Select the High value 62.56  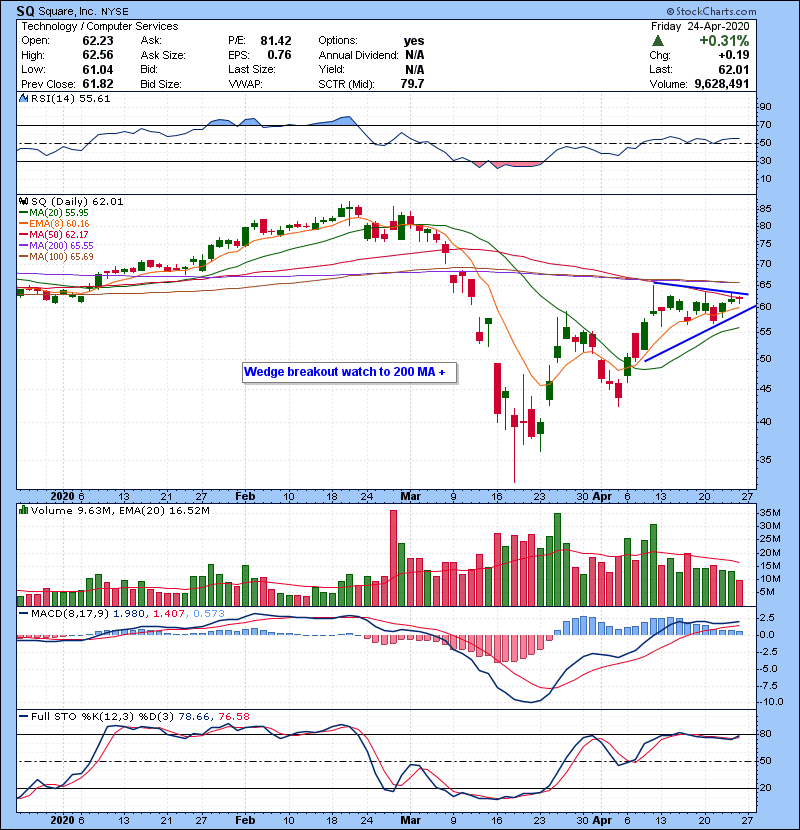[97, 55]
